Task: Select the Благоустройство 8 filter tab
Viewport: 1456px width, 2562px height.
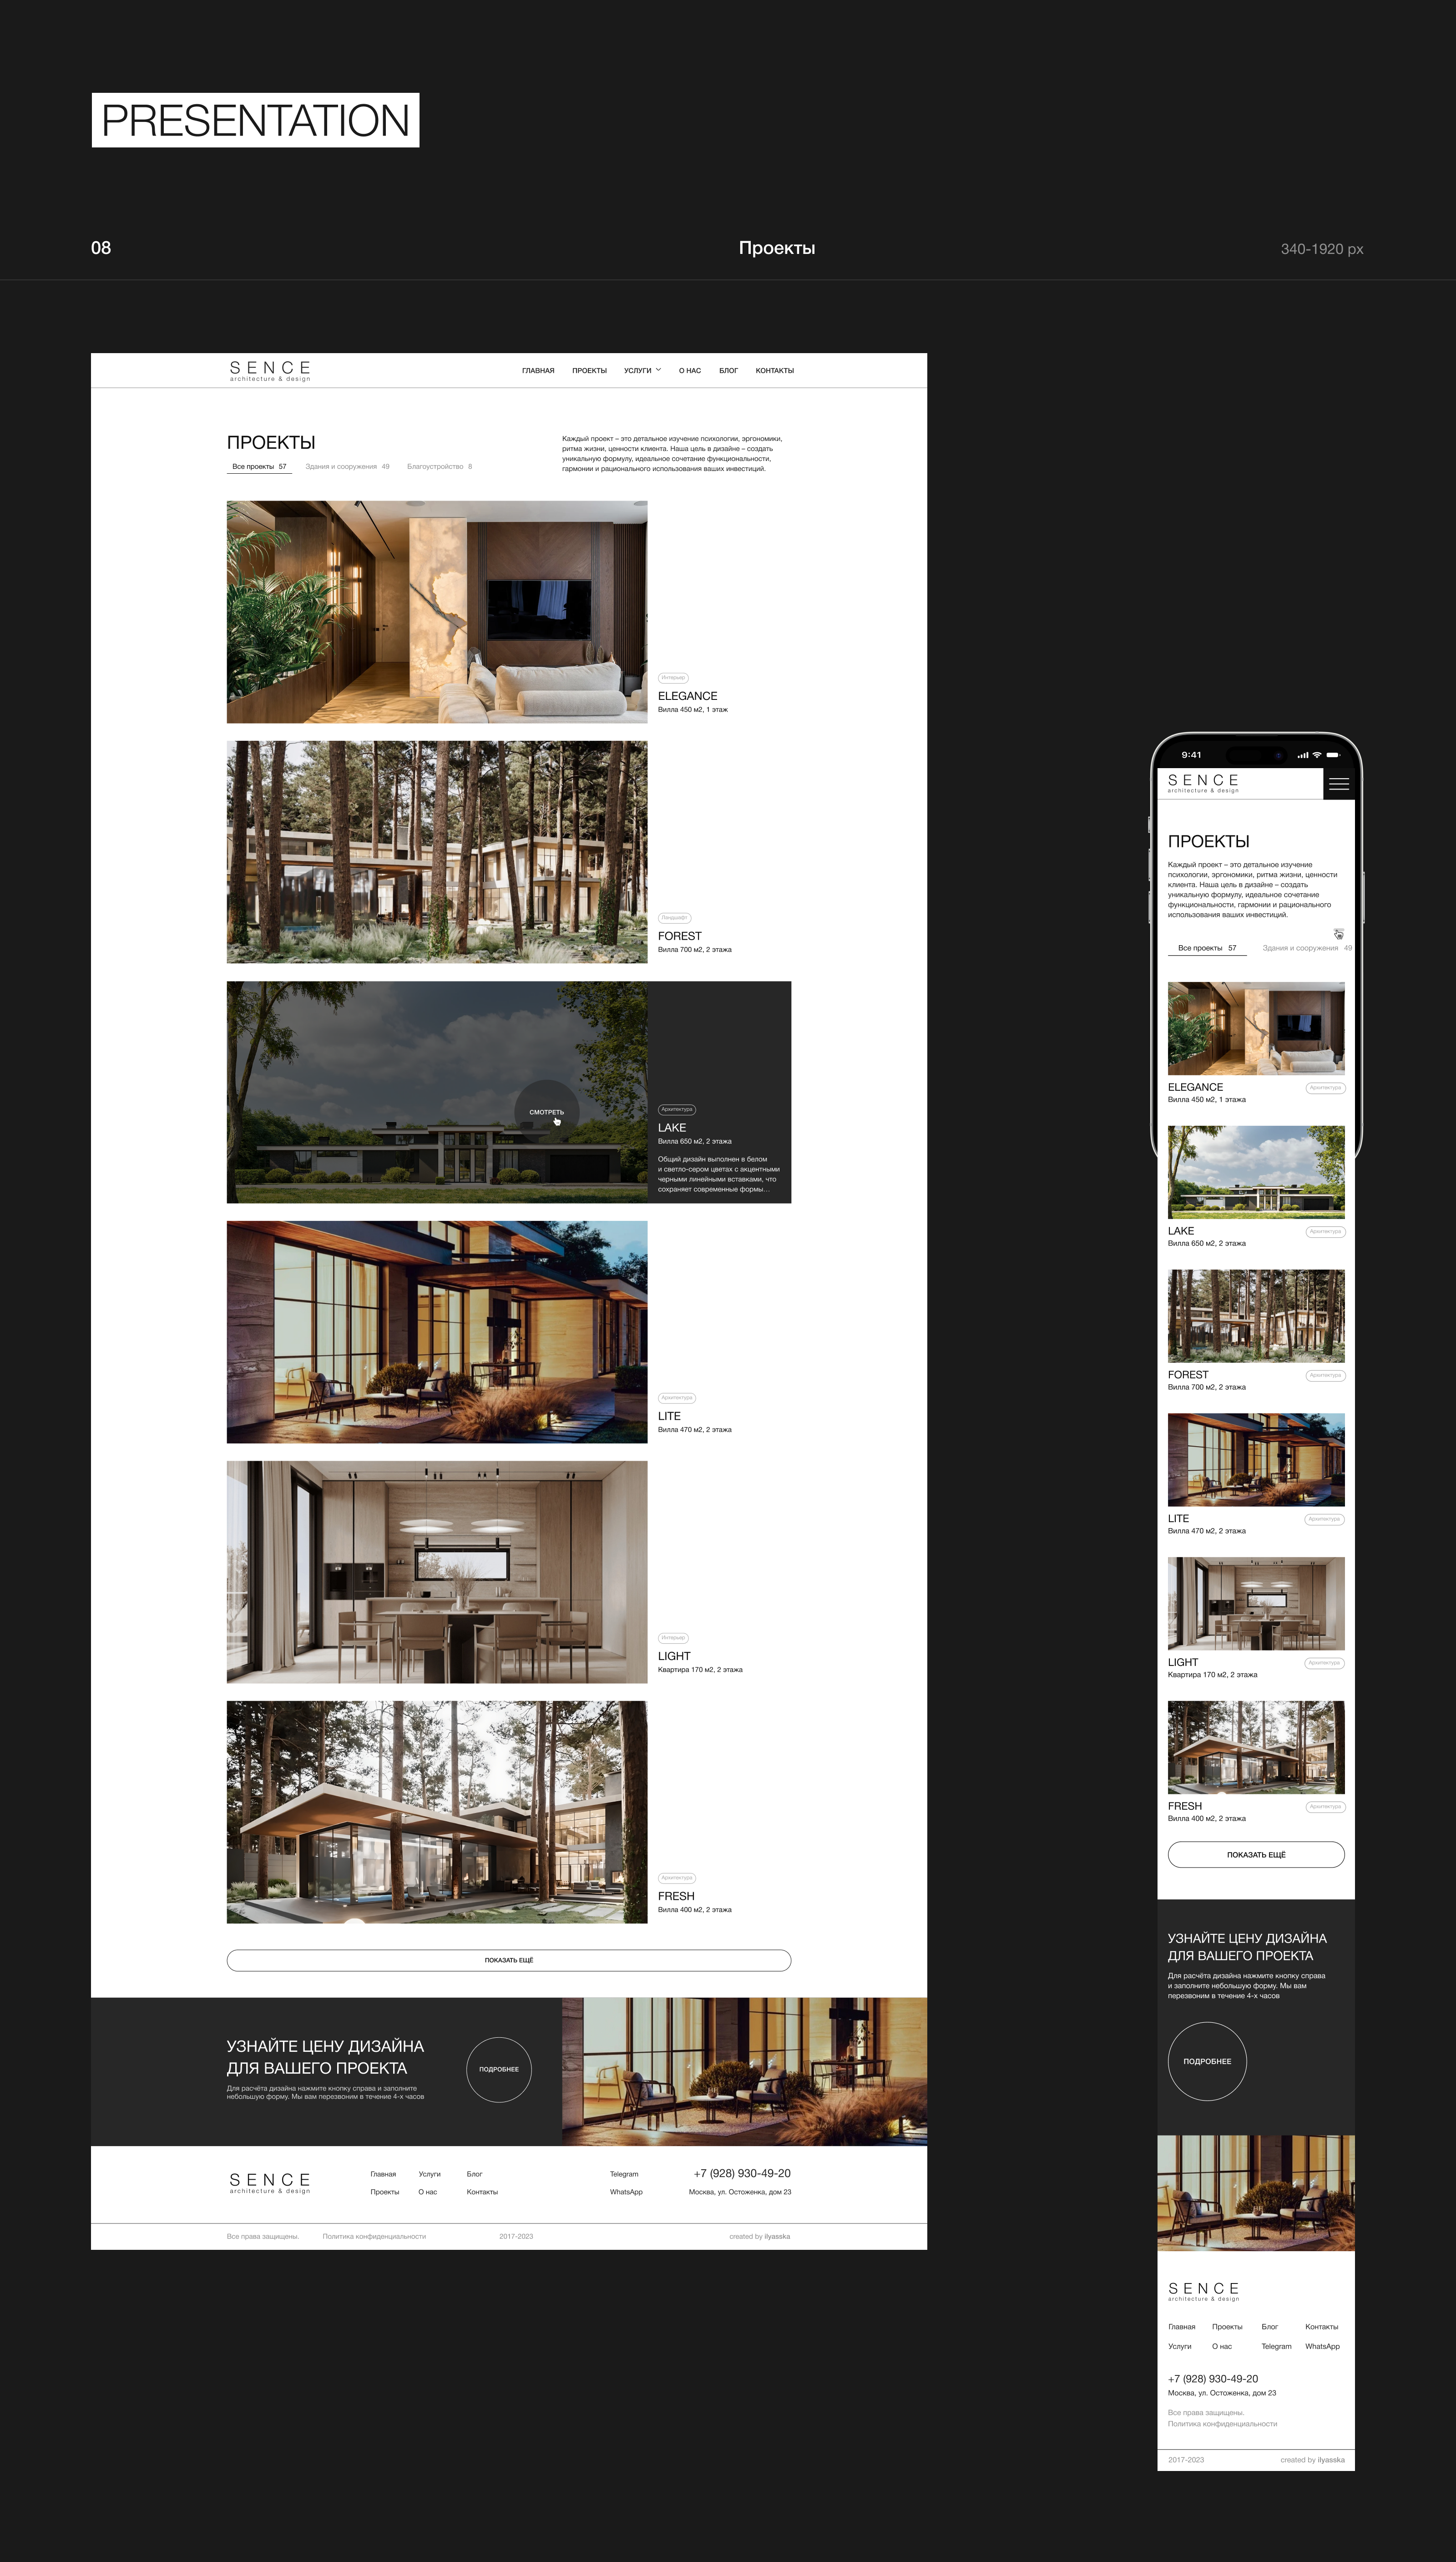Action: pyautogui.click(x=439, y=467)
